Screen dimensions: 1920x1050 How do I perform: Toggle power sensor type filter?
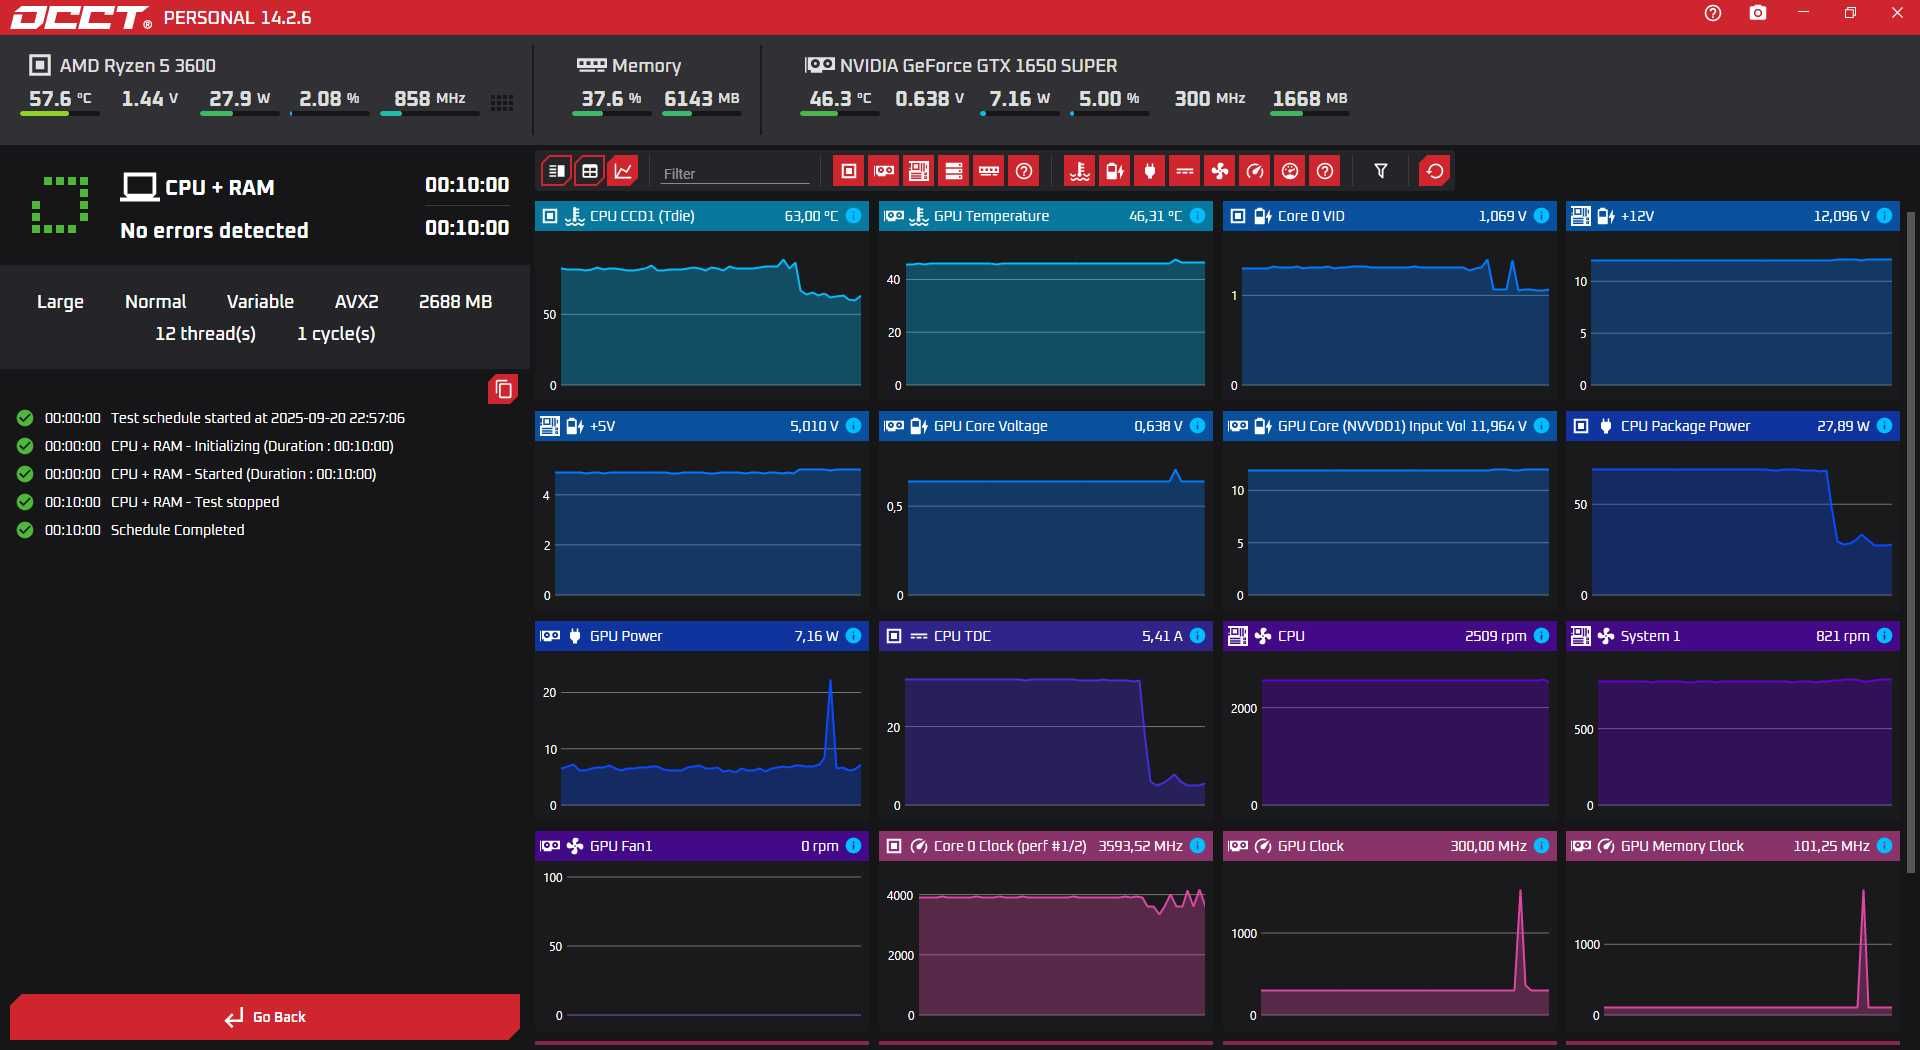(1150, 171)
